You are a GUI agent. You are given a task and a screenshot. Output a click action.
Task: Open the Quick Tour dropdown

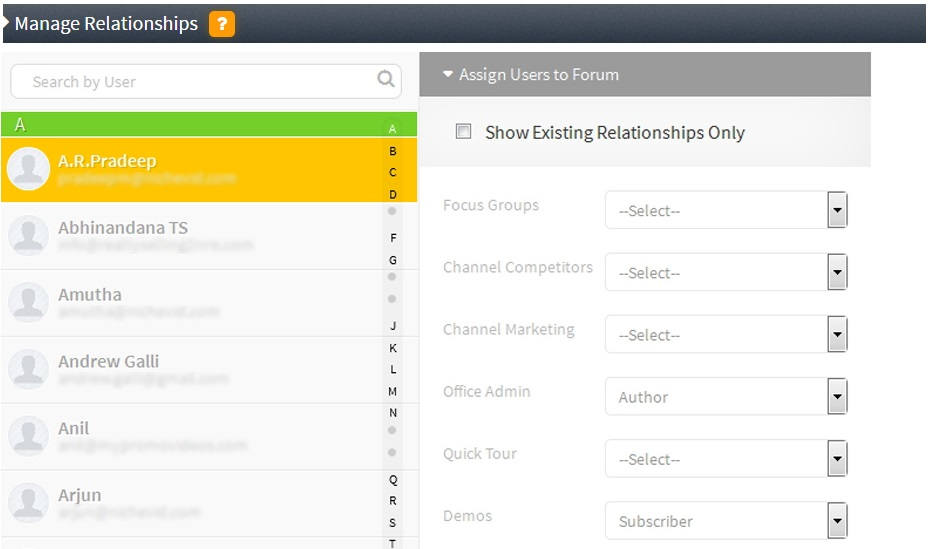(726, 459)
